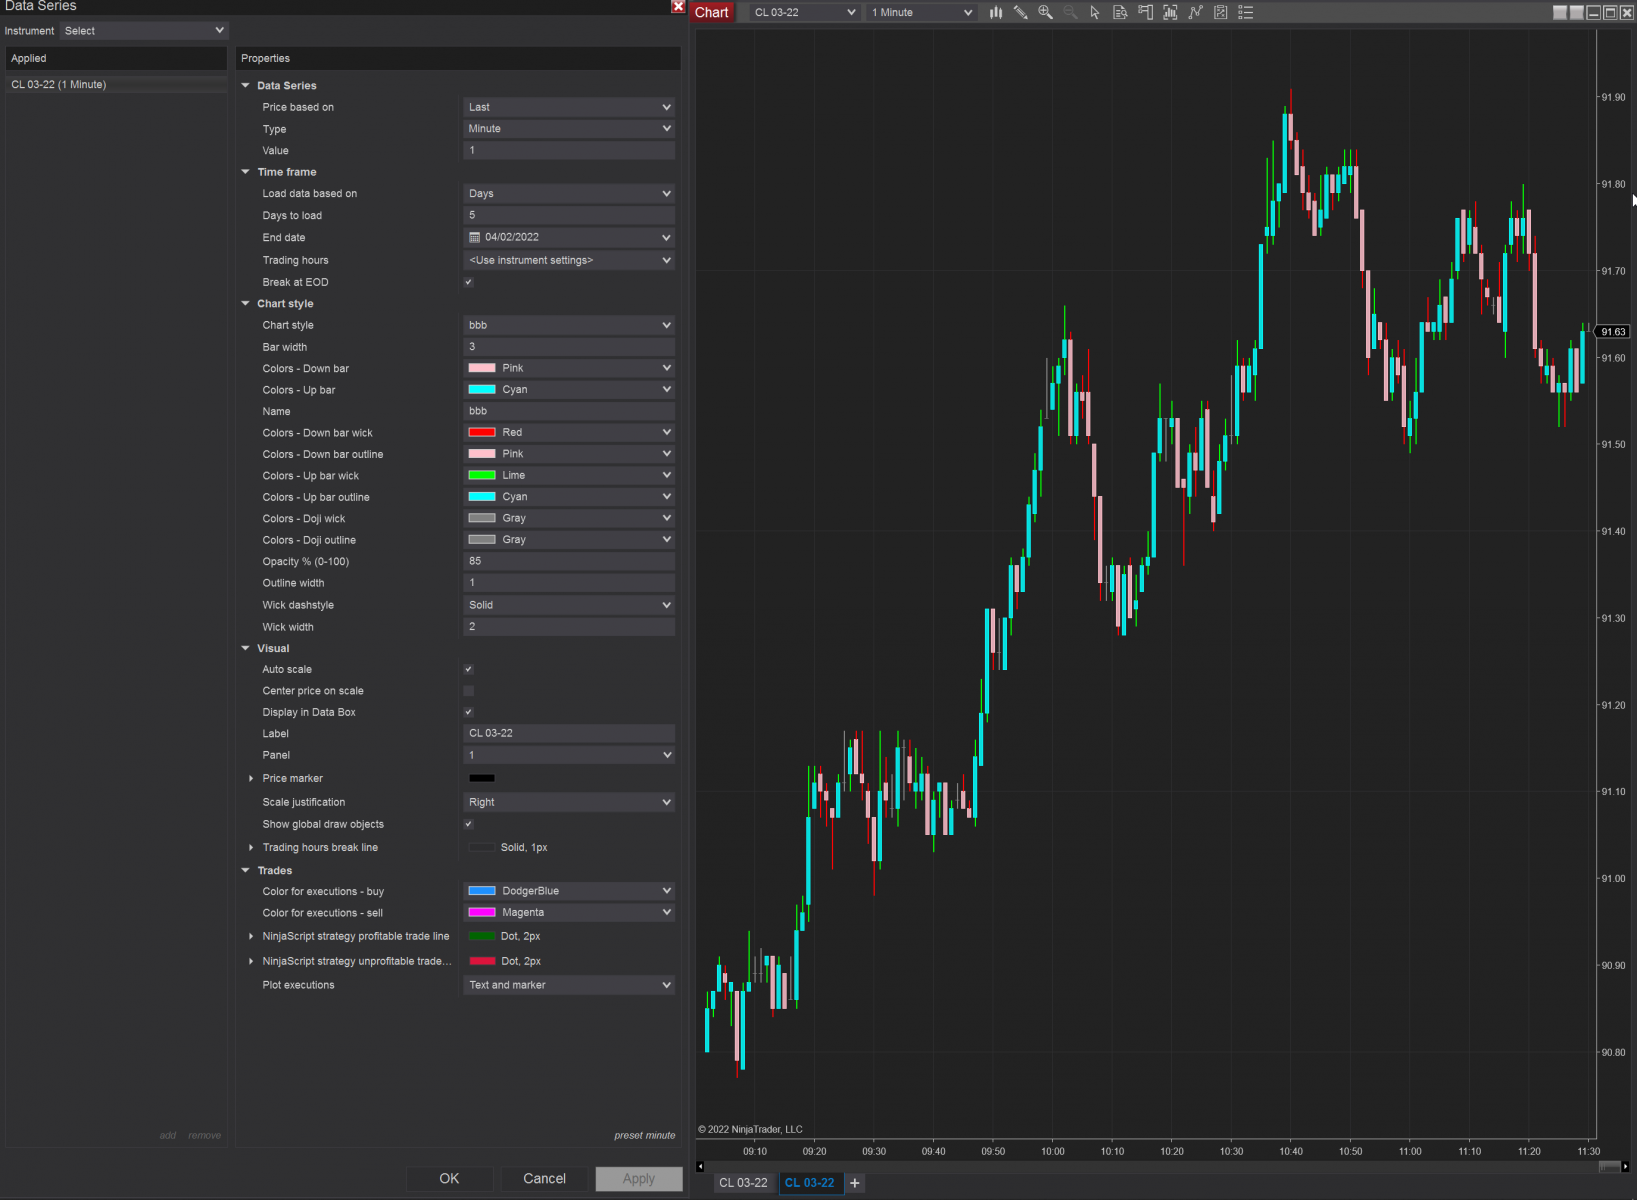This screenshot has height=1200, width=1637.
Task: Open Load data based on dropdown
Action: coord(569,194)
